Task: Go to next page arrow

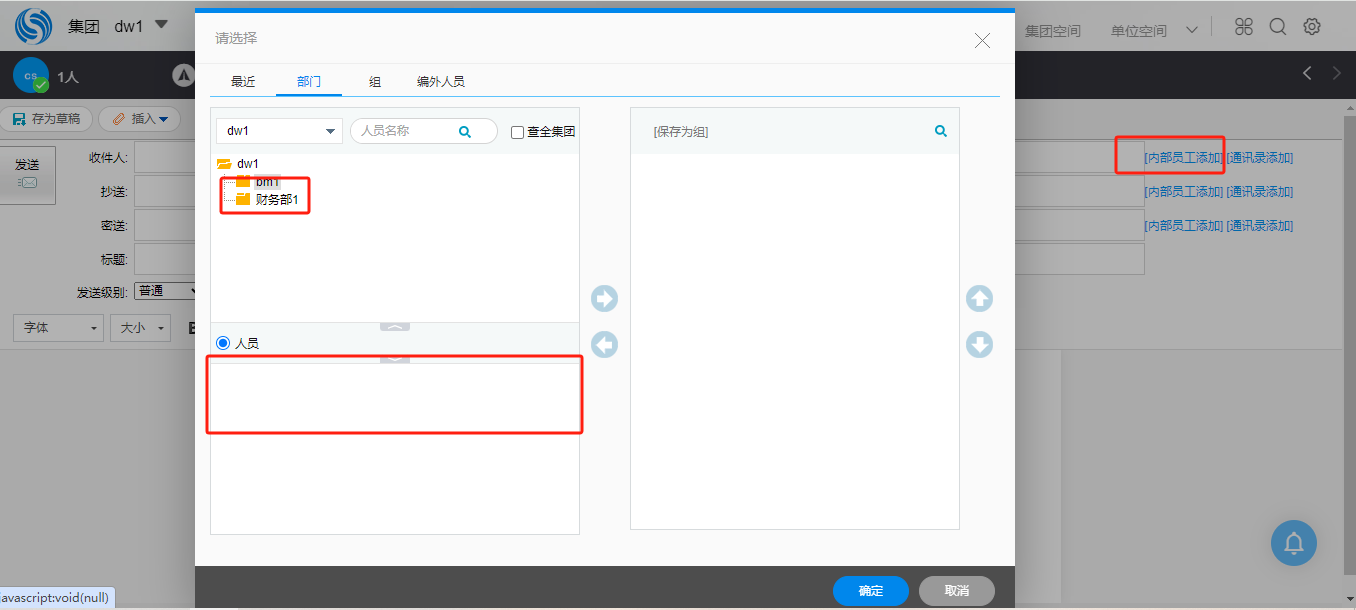Action: pos(1337,73)
